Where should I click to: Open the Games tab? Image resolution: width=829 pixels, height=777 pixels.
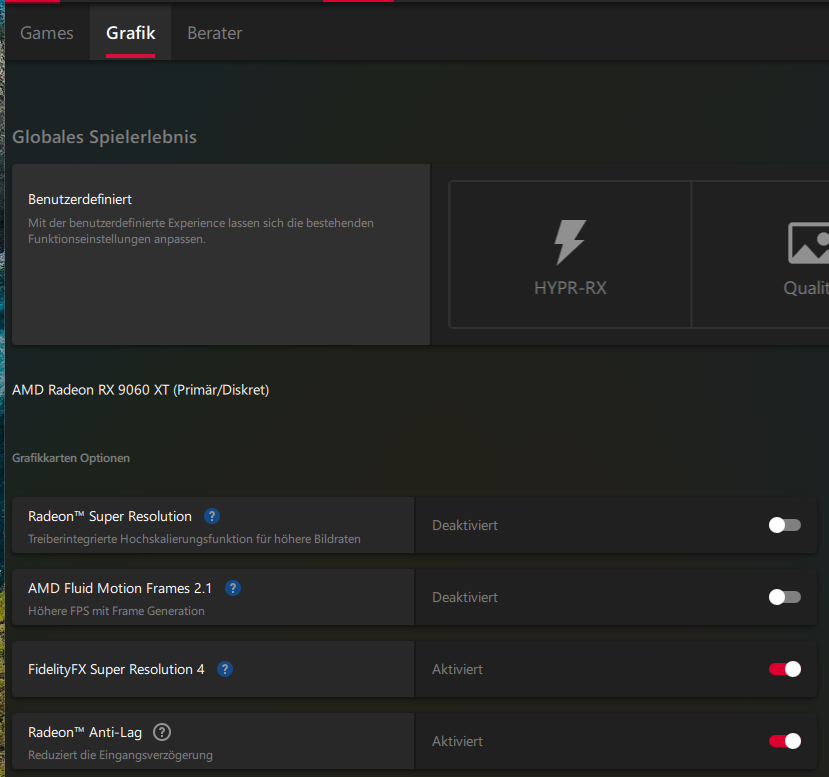click(x=47, y=33)
